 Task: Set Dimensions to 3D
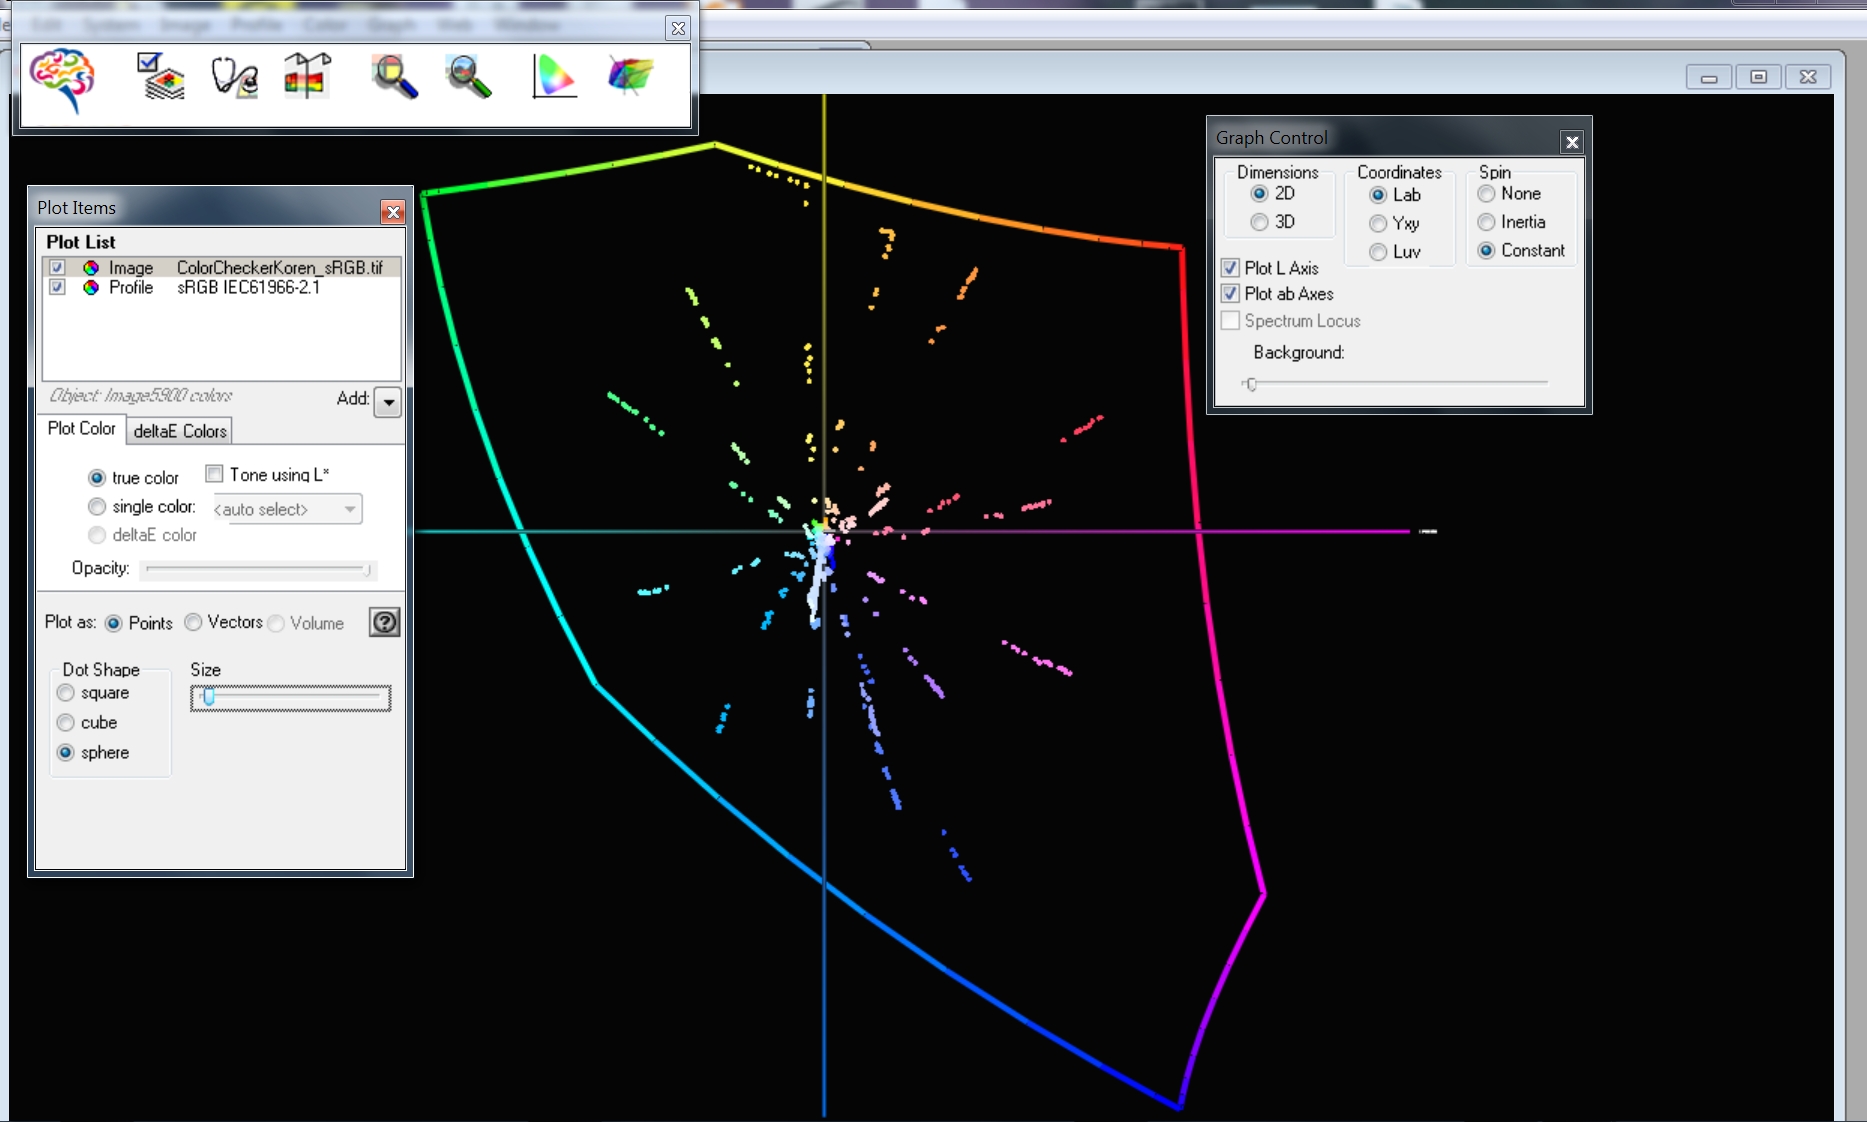click(1260, 222)
